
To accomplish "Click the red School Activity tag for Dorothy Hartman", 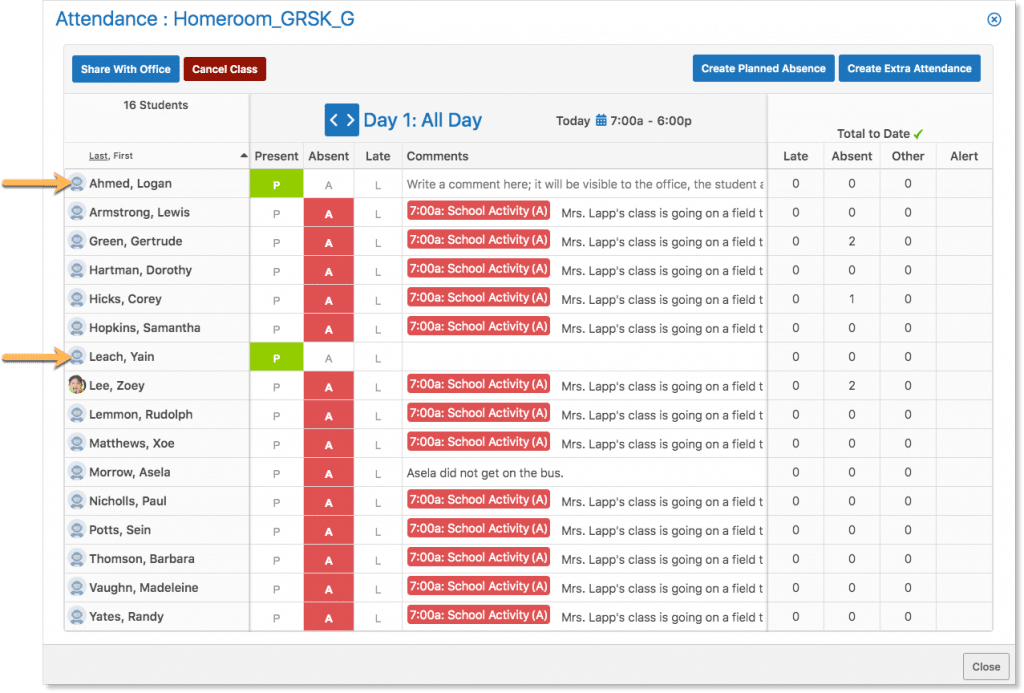I will [x=478, y=269].
